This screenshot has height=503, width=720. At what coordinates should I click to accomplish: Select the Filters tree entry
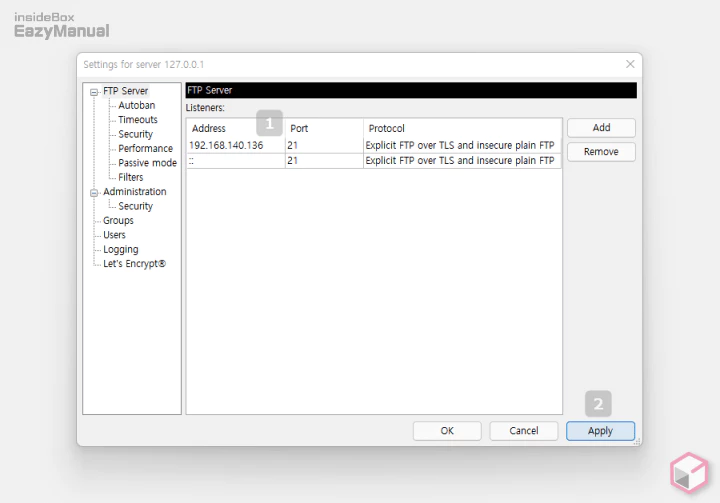point(130,177)
